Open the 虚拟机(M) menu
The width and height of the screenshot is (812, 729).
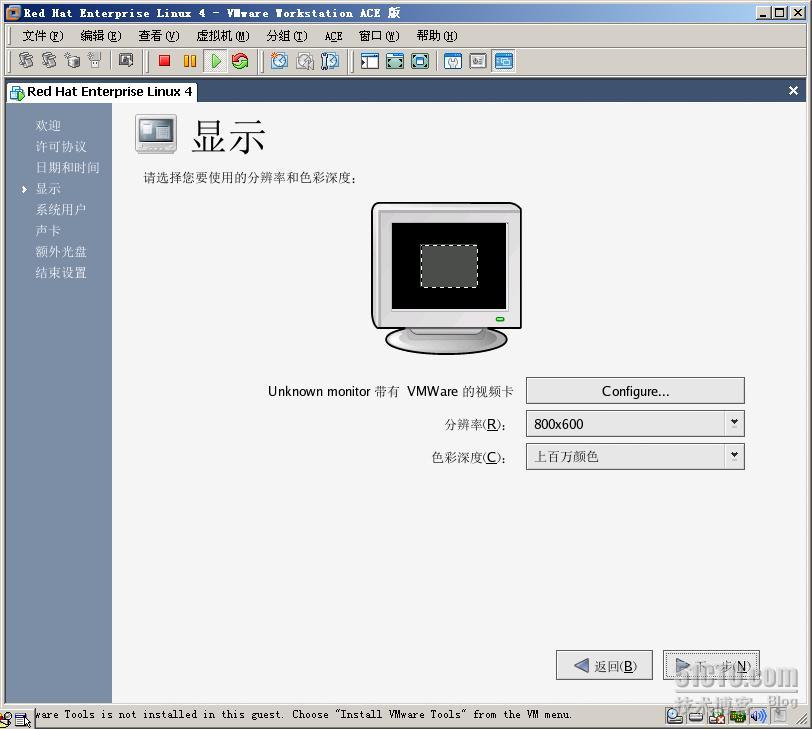223,36
